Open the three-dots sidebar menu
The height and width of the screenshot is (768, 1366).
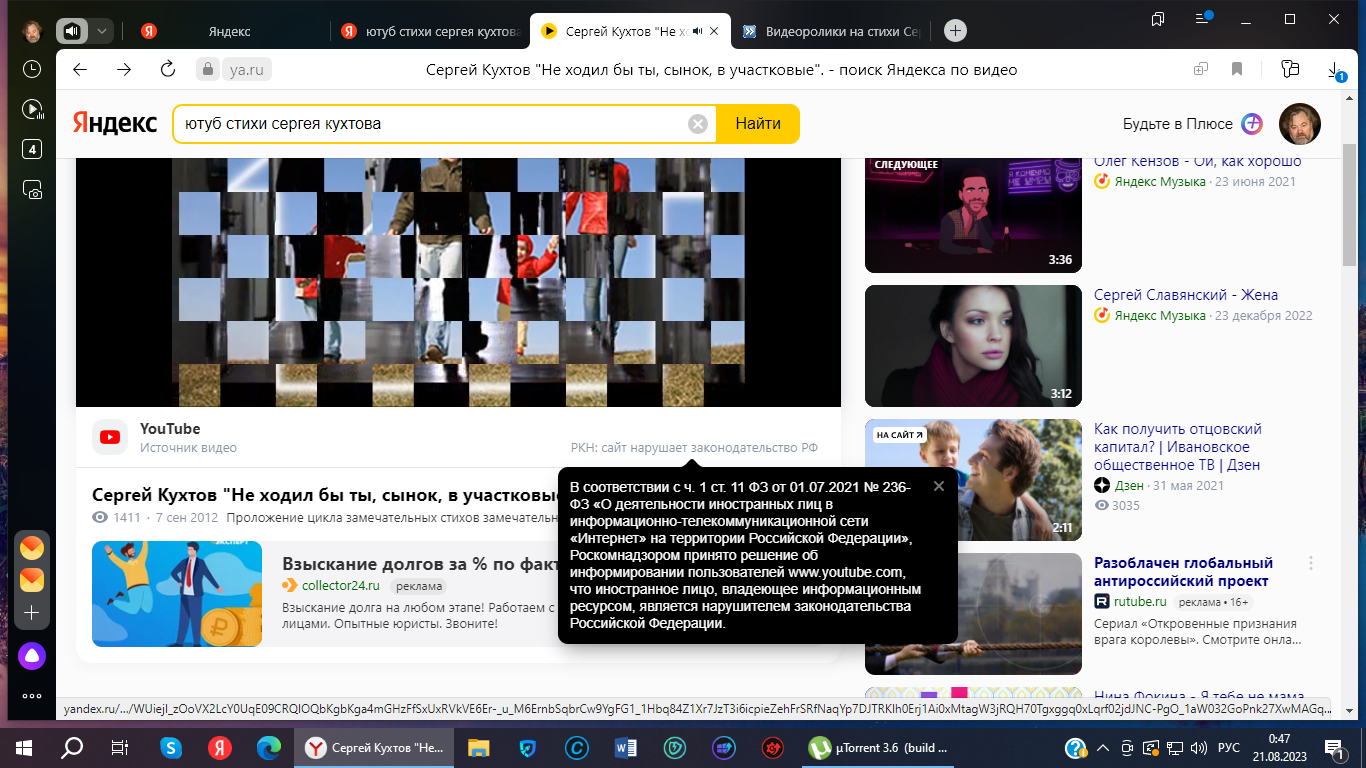click(32, 696)
